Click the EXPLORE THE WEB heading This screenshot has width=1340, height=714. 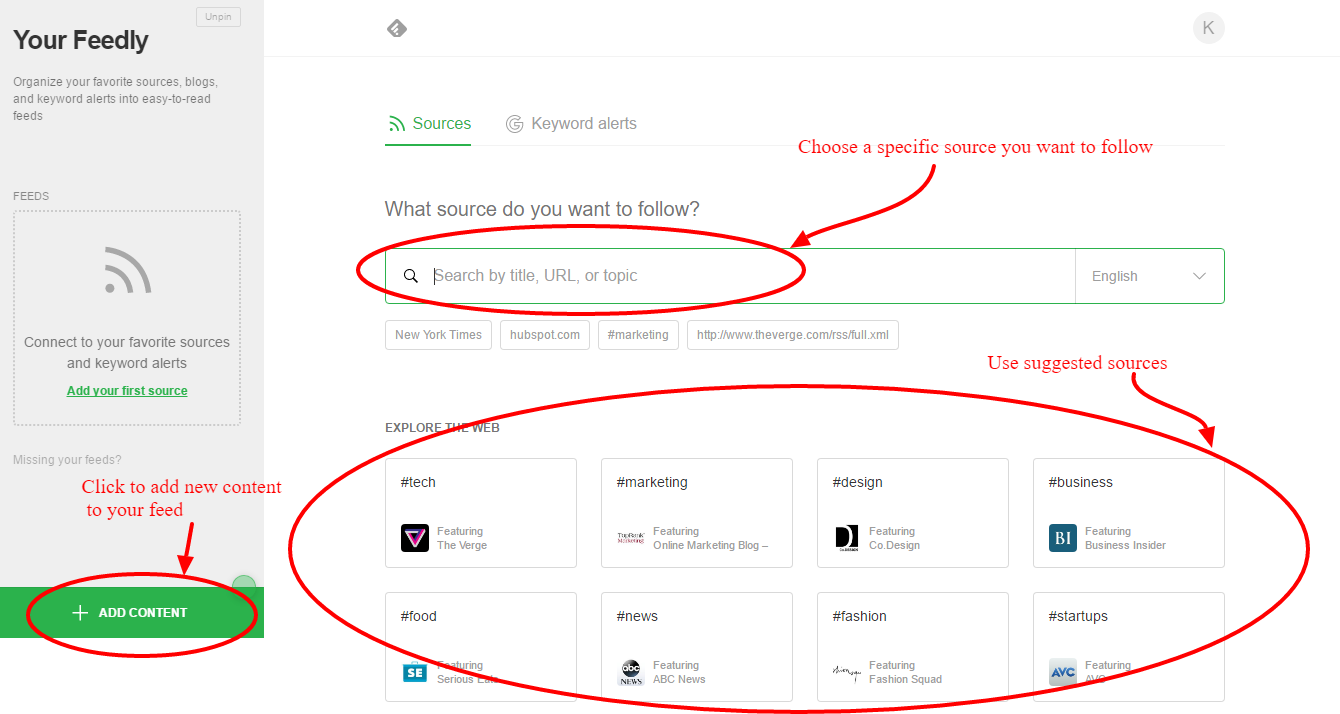[442, 428]
